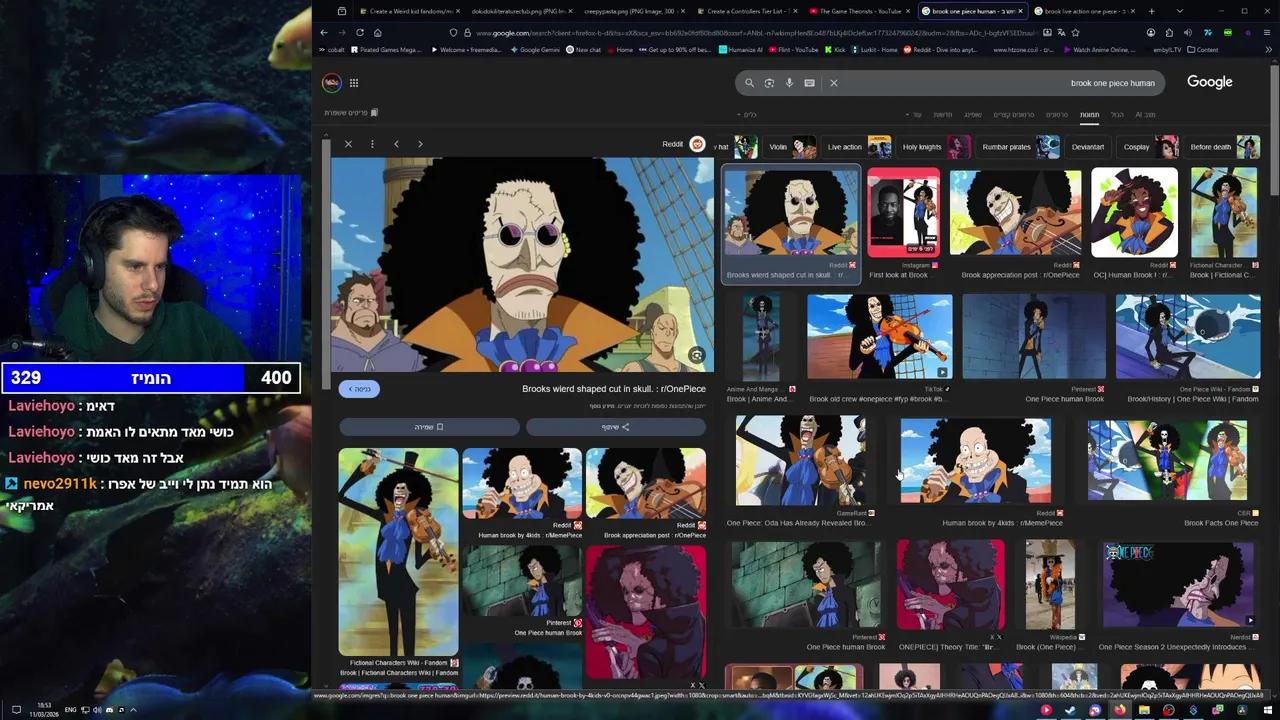Click the share button in preview panel

(615, 427)
